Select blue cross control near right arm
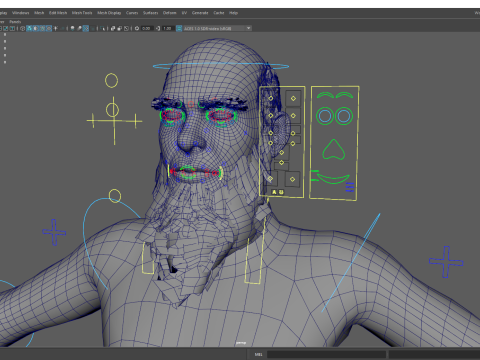The height and width of the screenshot is (360, 480). [x=446, y=262]
